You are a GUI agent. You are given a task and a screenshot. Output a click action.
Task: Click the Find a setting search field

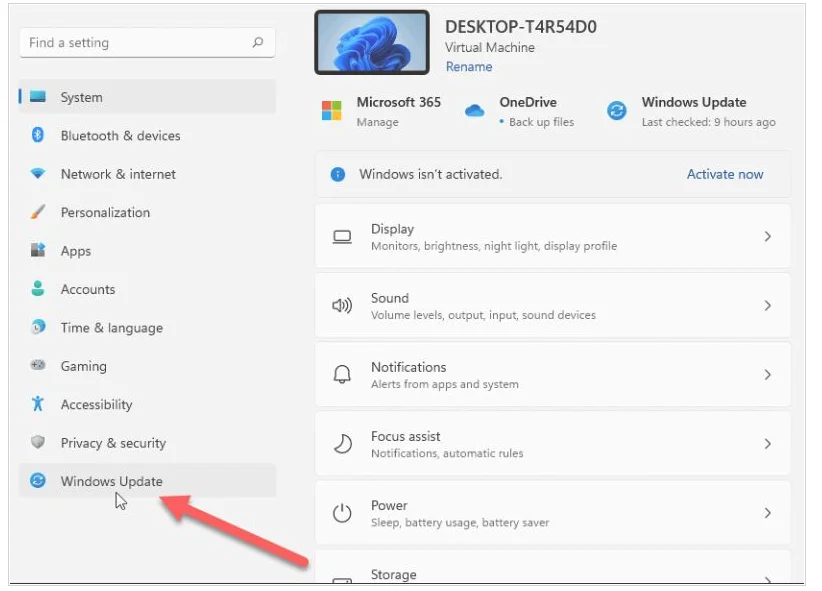[135, 43]
